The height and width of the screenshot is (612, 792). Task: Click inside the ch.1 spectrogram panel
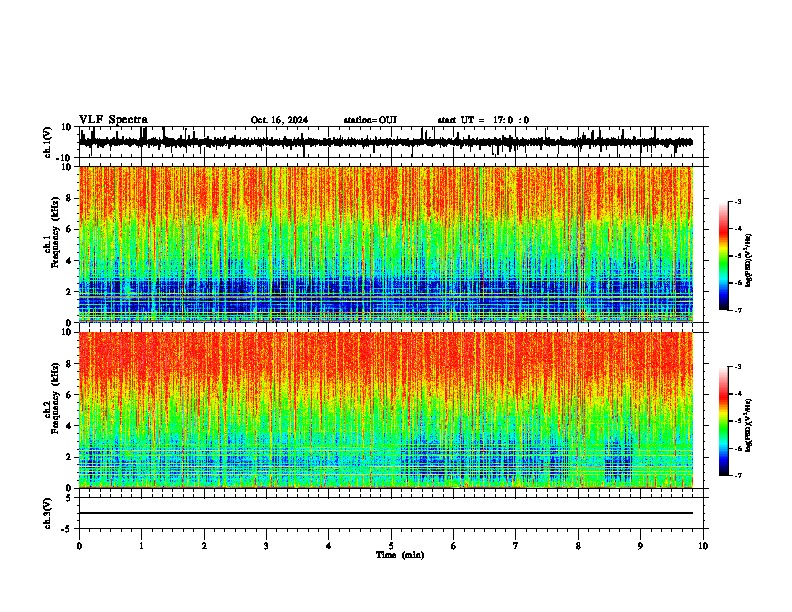(386, 244)
